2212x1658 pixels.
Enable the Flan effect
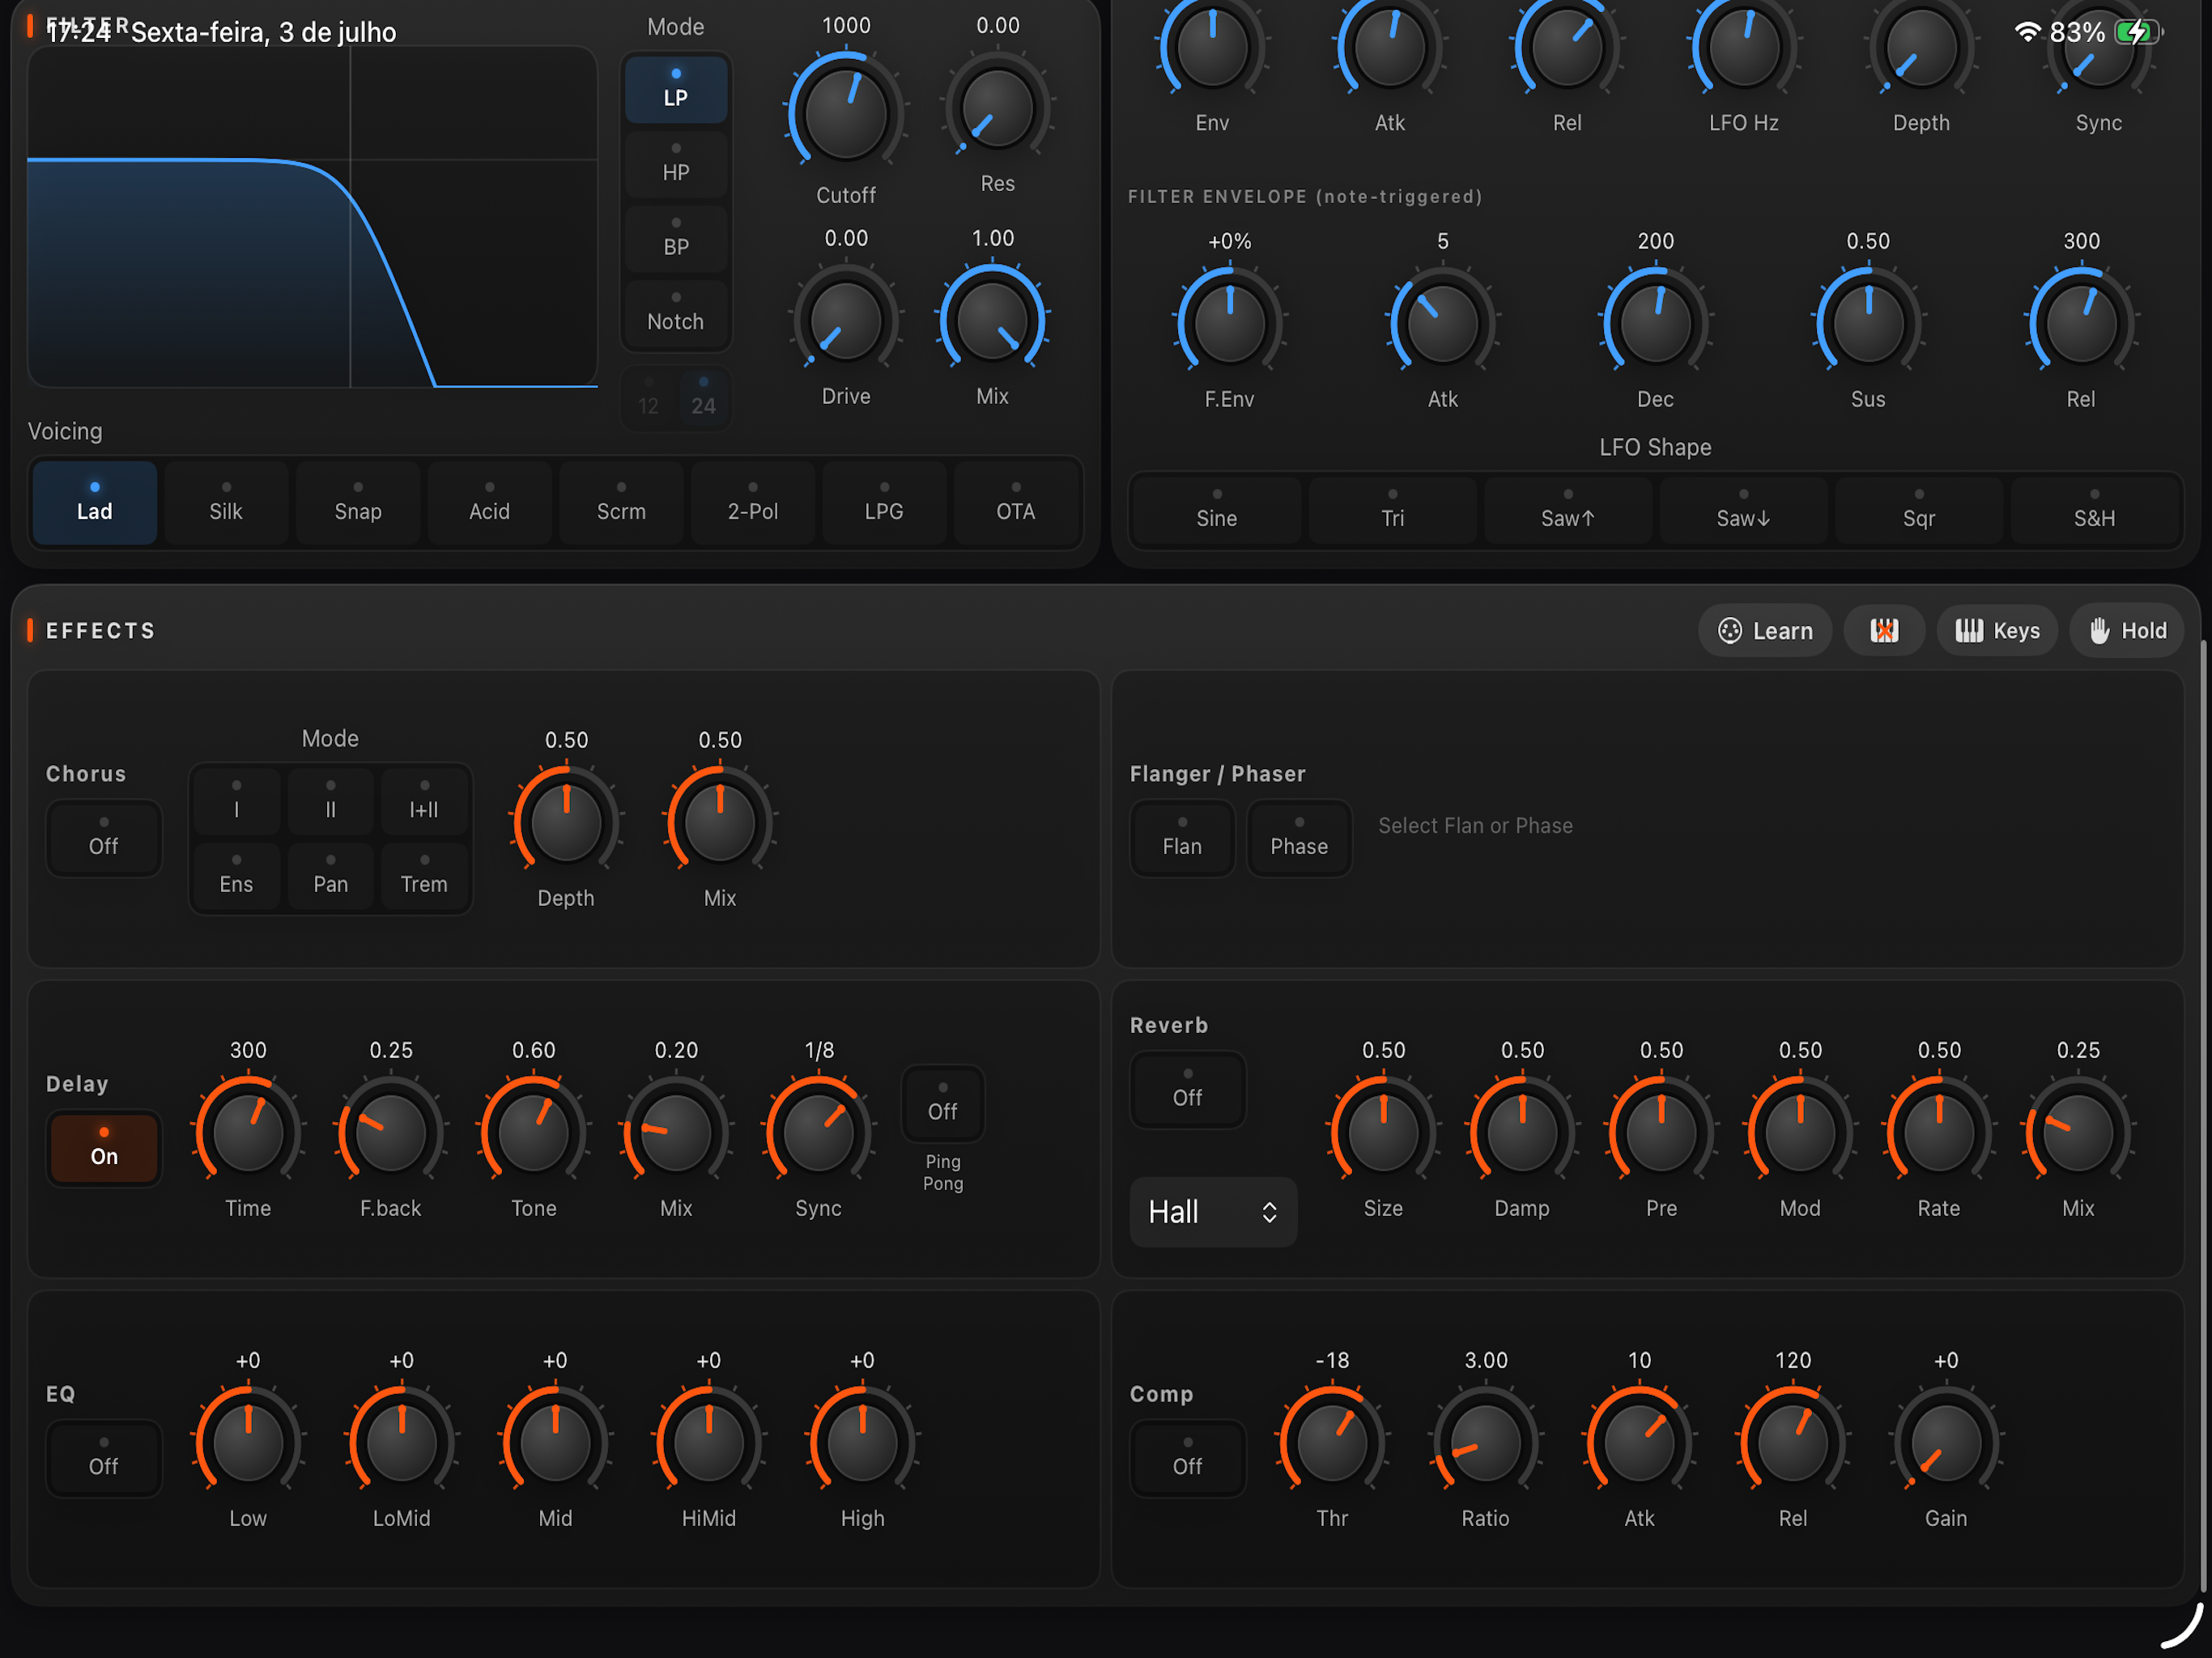point(1183,838)
